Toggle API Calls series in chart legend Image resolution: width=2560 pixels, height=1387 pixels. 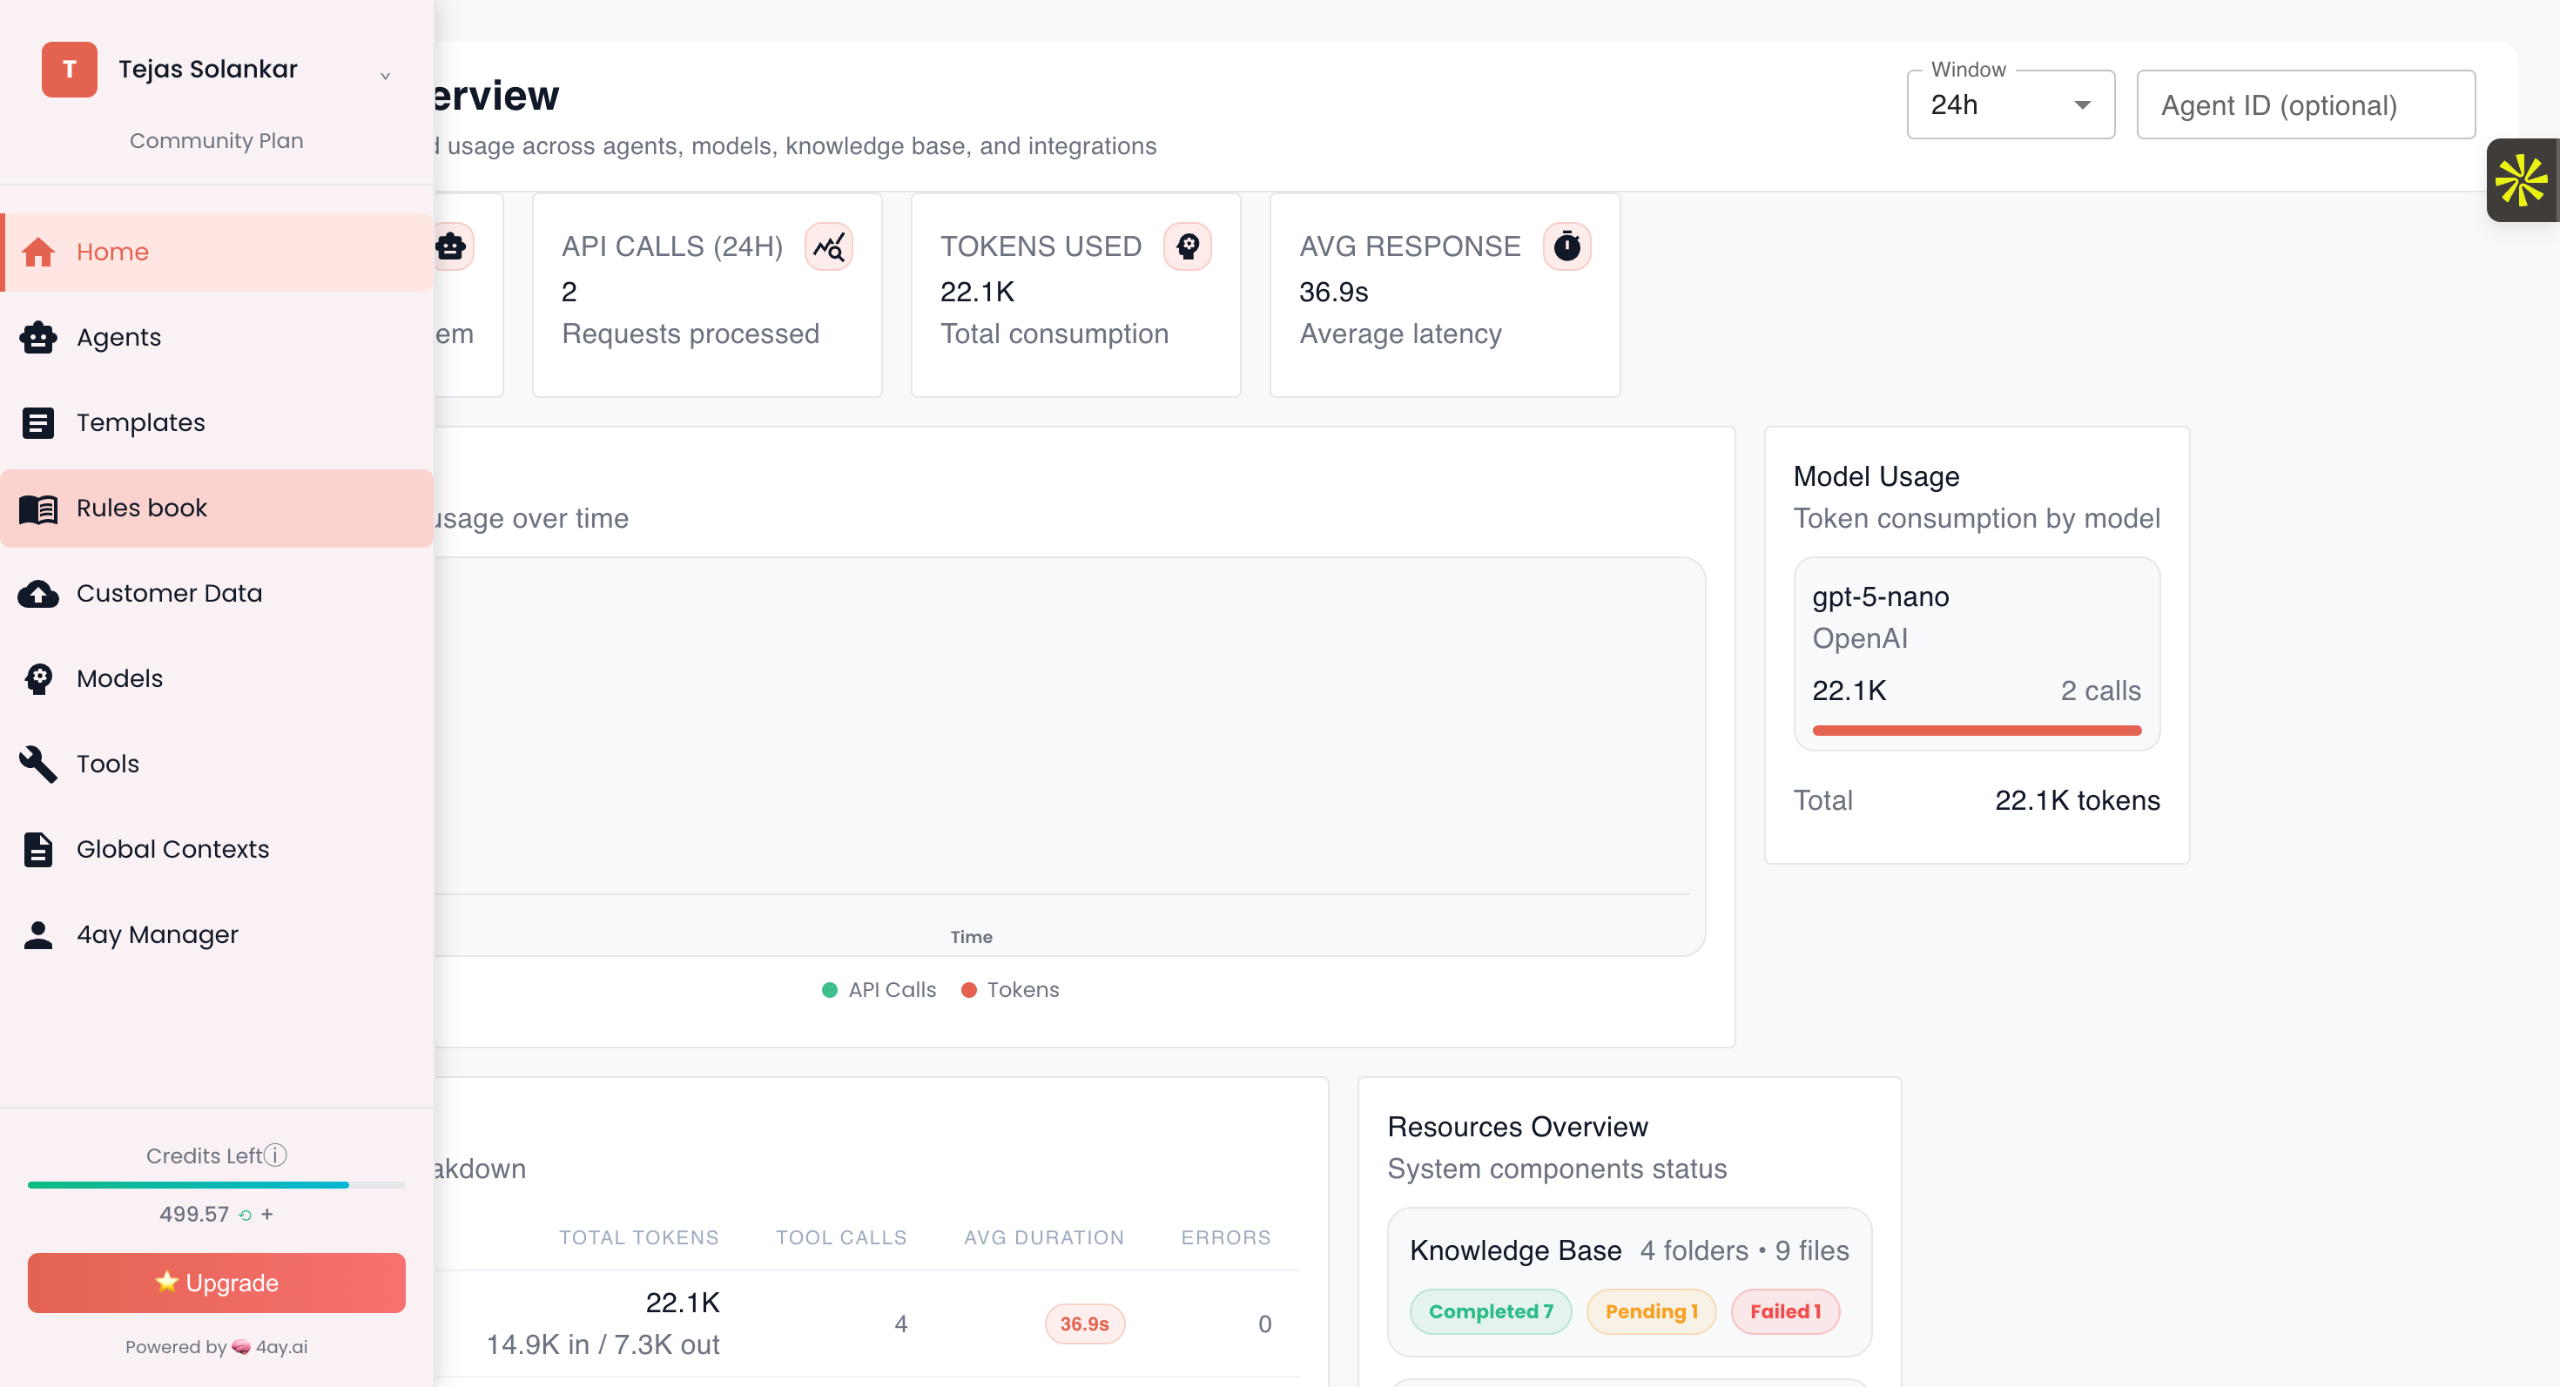coord(879,990)
